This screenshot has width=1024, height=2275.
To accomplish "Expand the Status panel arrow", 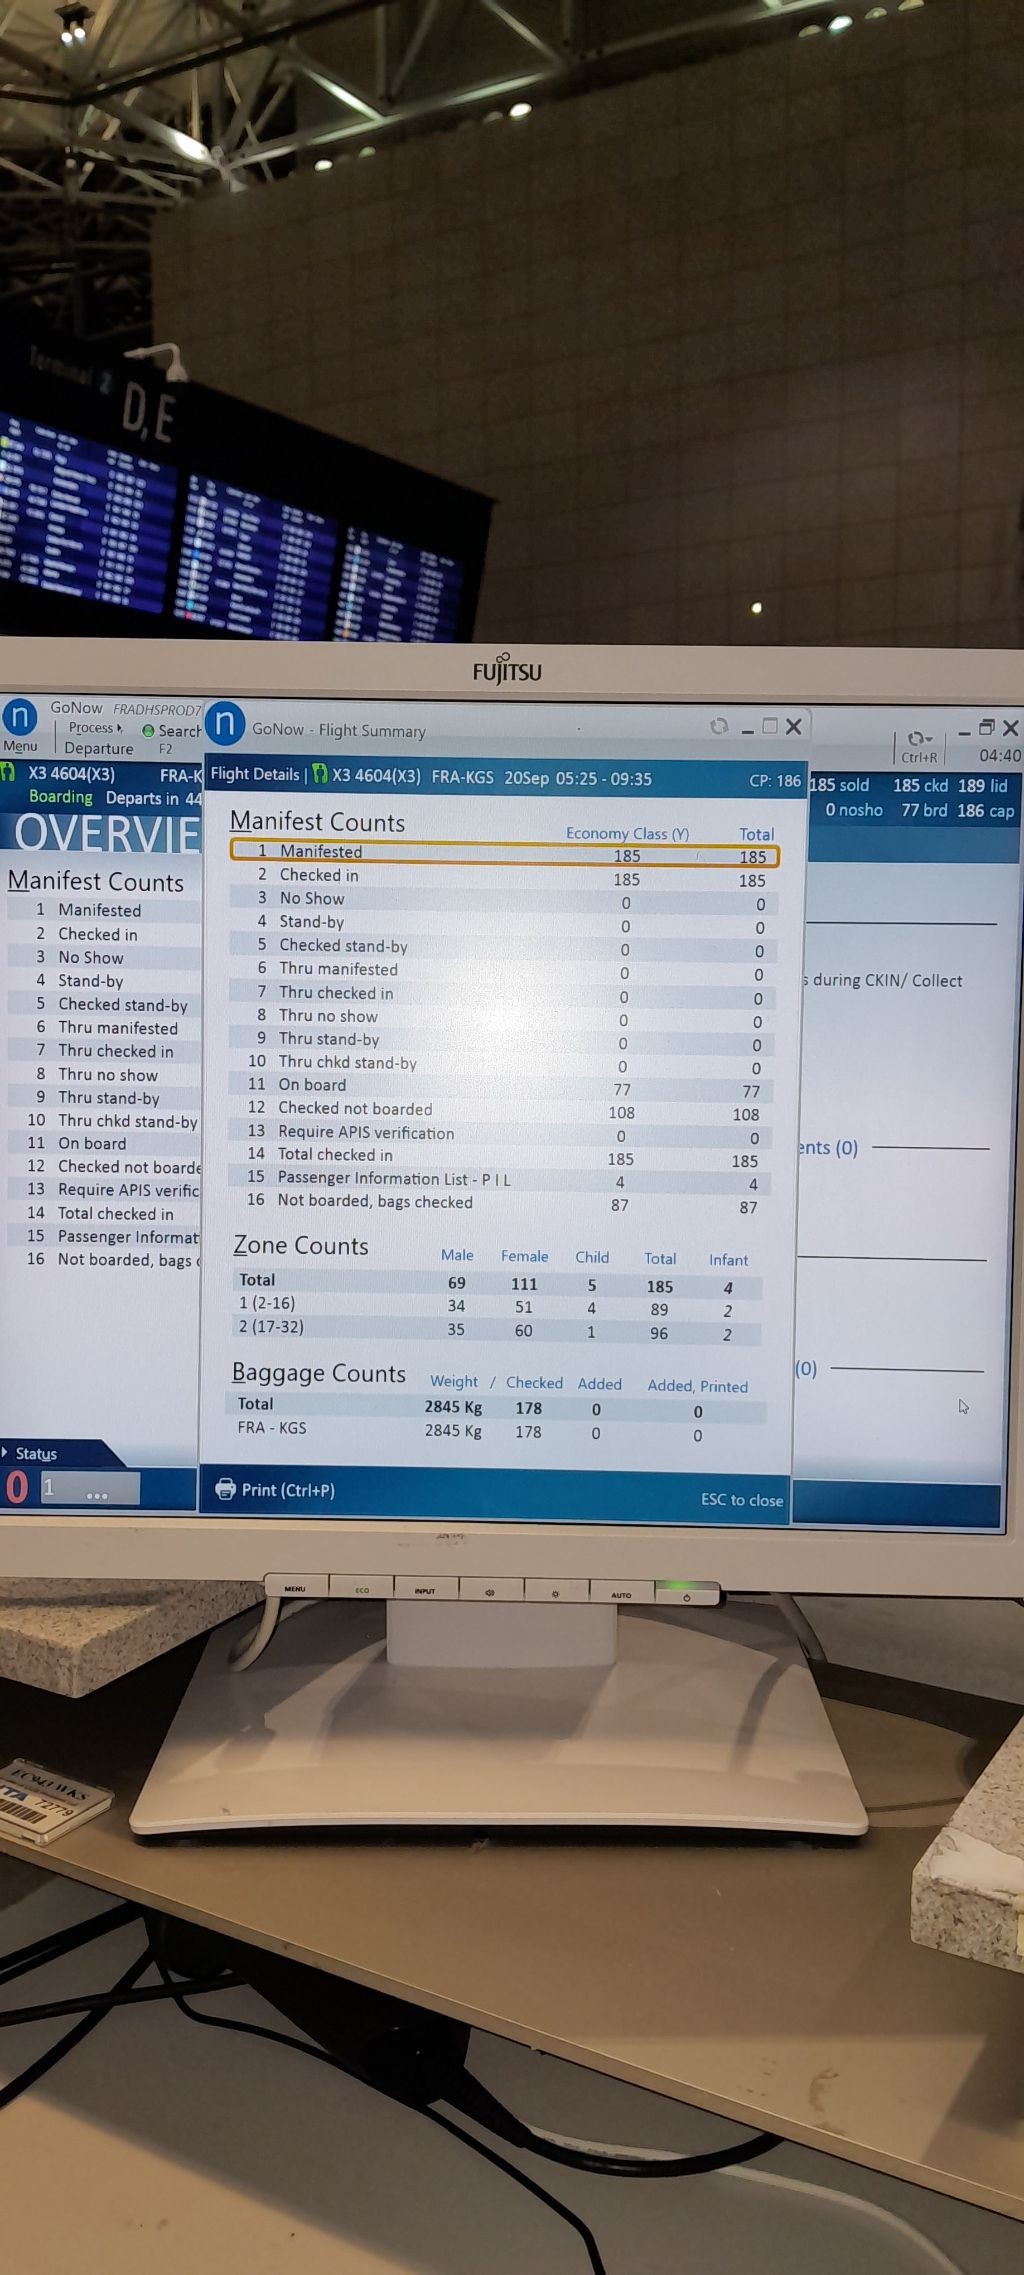I will [6, 1453].
